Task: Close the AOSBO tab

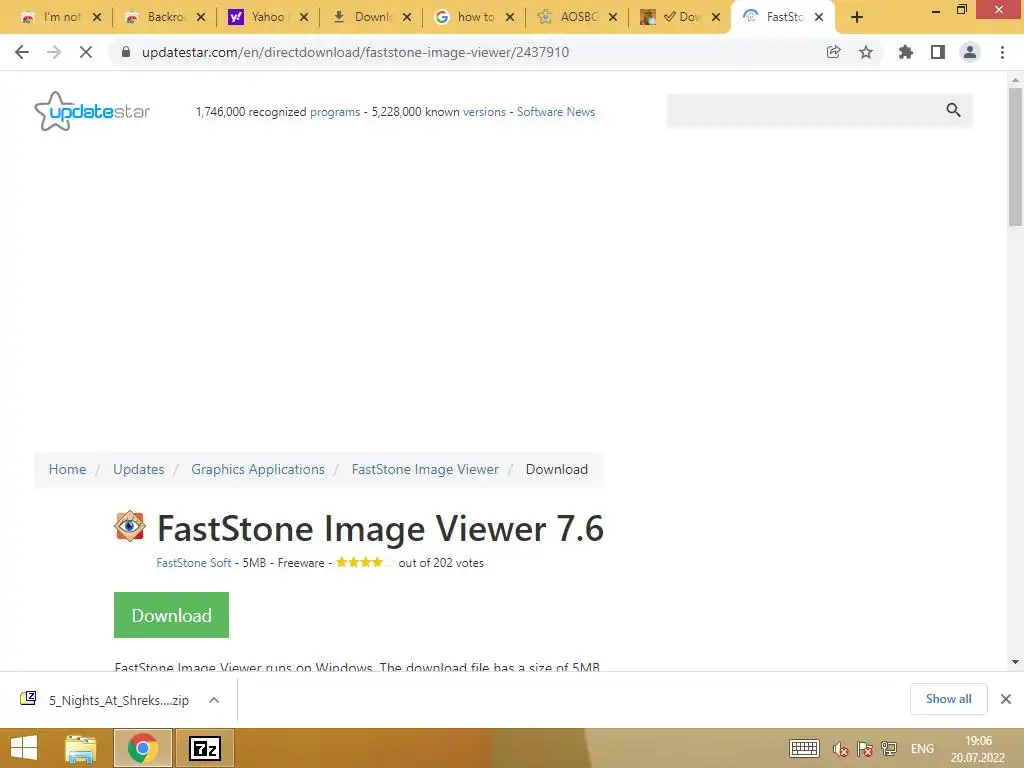Action: [x=613, y=17]
